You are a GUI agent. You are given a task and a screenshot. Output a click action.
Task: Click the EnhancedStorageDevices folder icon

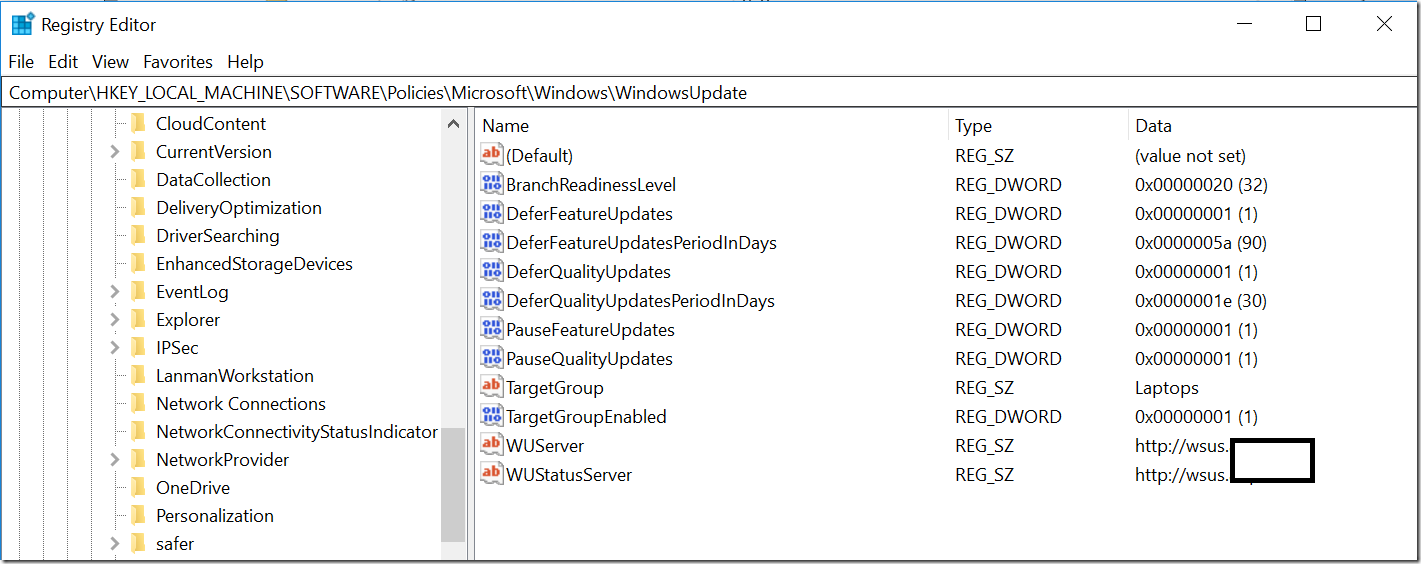pos(138,263)
